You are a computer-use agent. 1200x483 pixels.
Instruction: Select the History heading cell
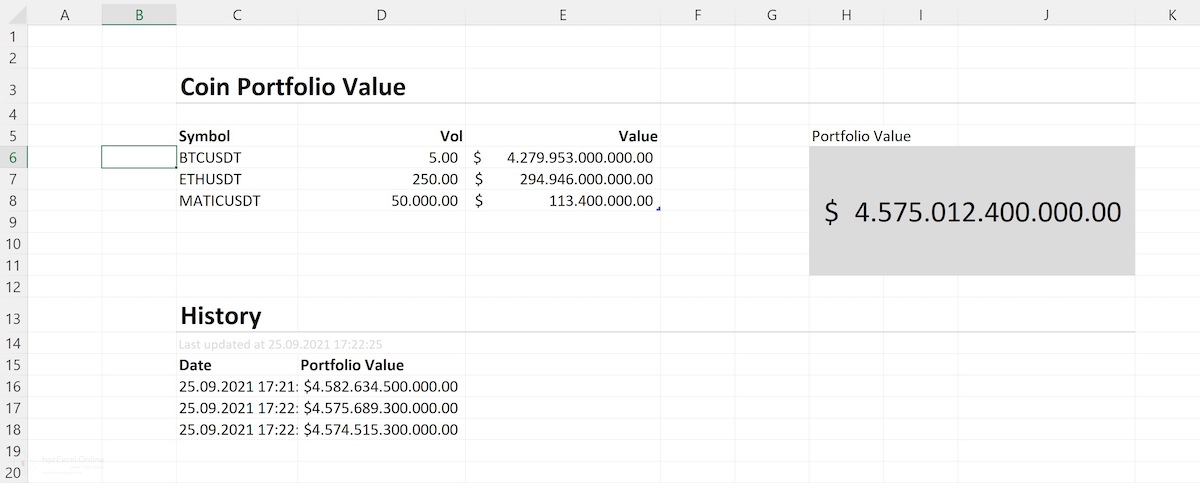(x=221, y=317)
